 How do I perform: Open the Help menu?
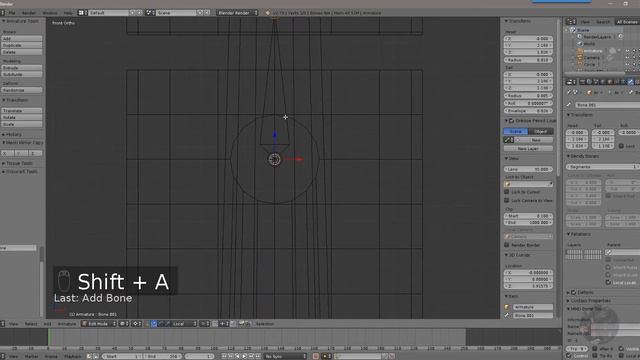(68, 13)
